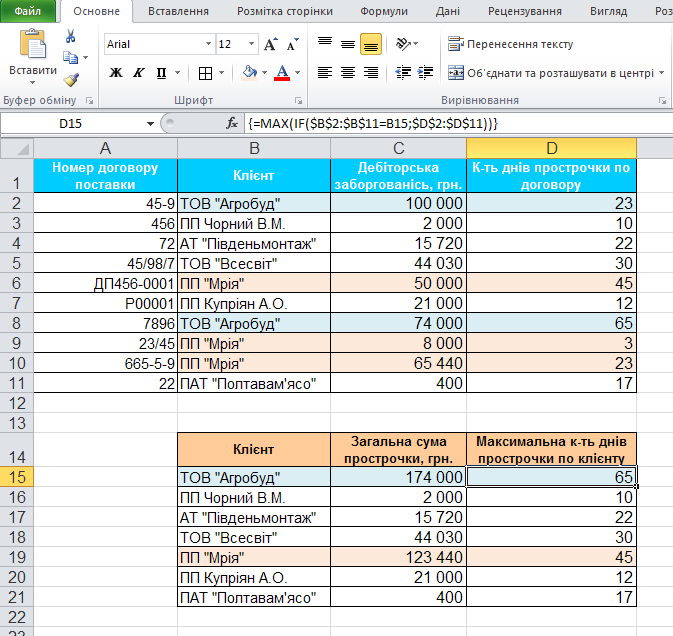Align text left in the cell
Viewport: 673px width, 636px height.
(324, 73)
